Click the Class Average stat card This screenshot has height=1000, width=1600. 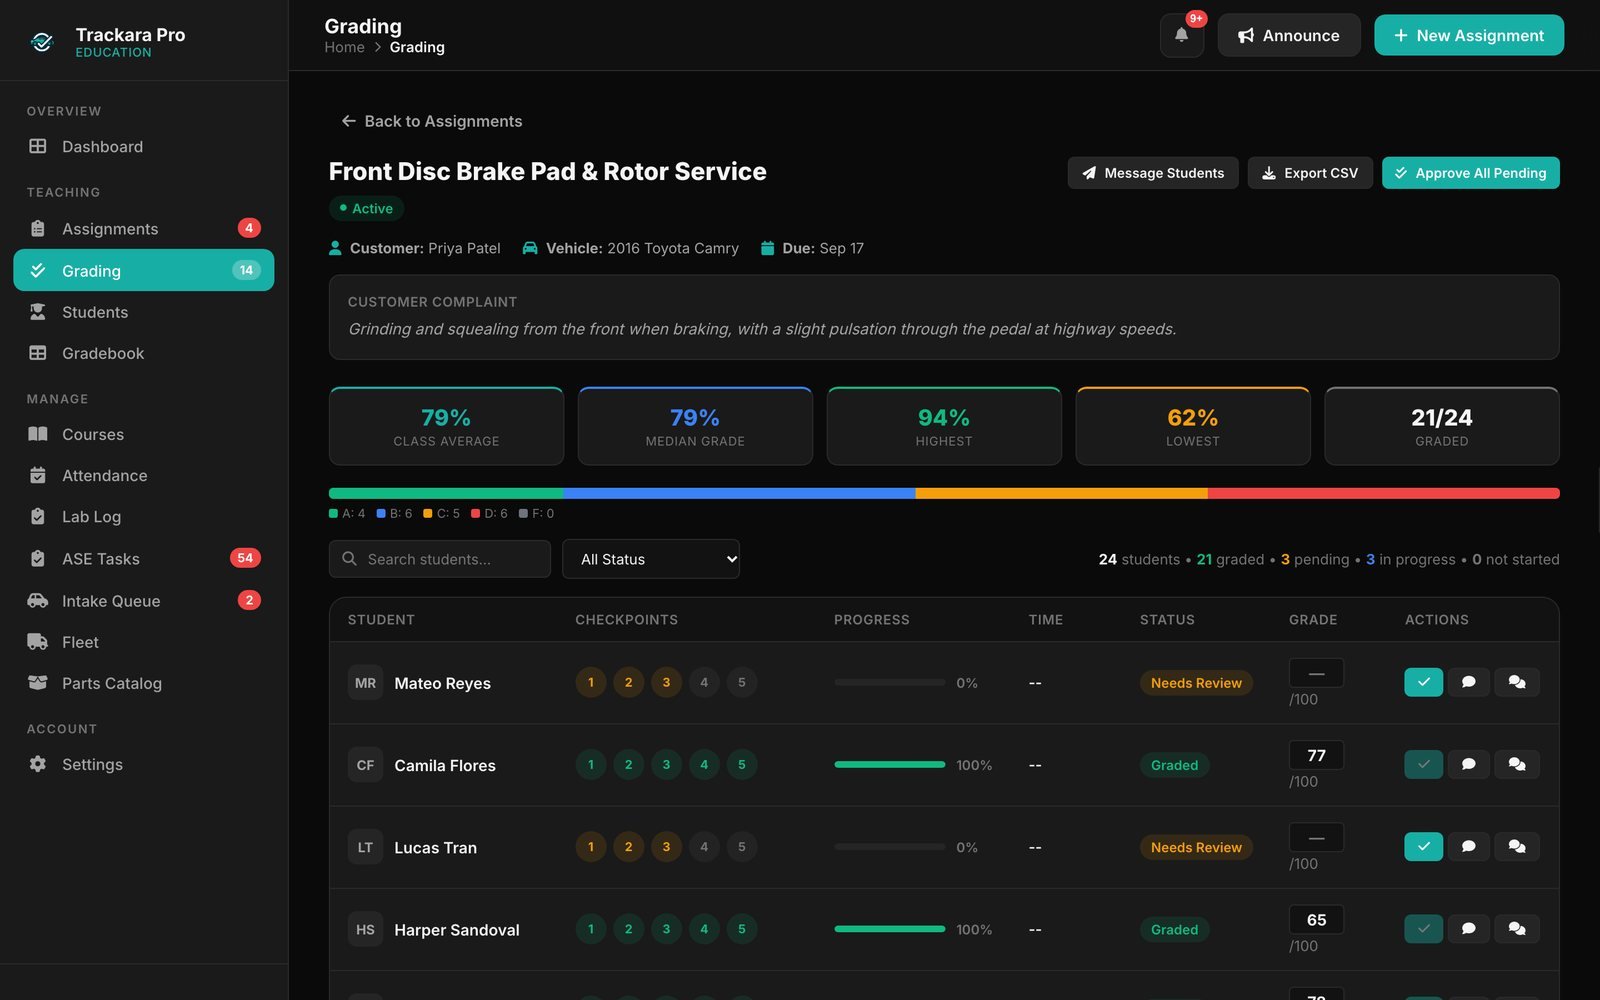[x=446, y=426]
